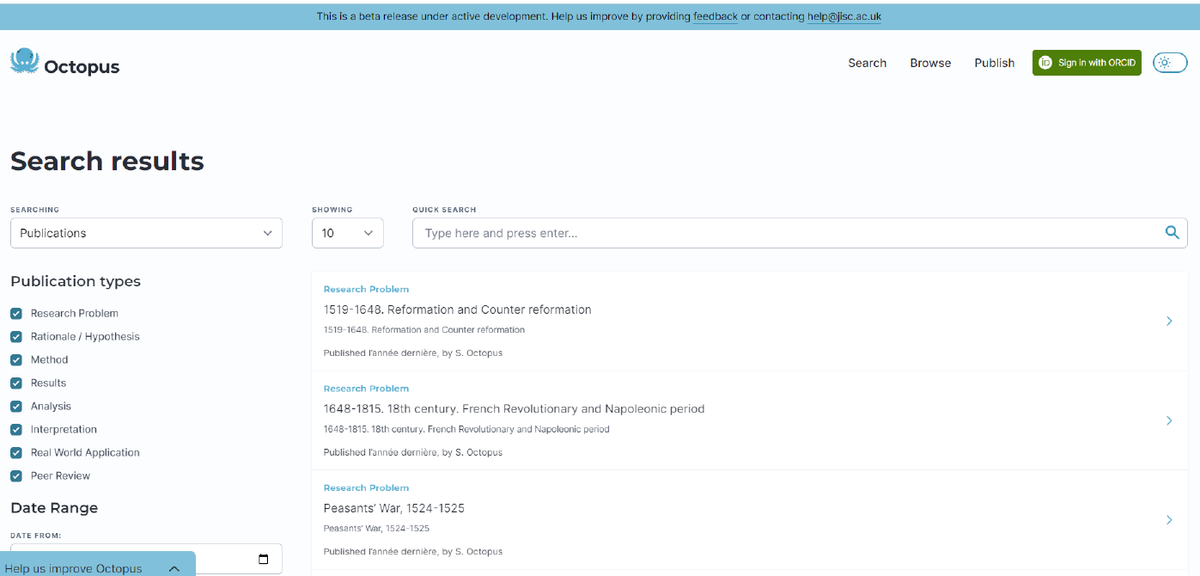Toggle the light/dark theme switch

[x=1169, y=63]
